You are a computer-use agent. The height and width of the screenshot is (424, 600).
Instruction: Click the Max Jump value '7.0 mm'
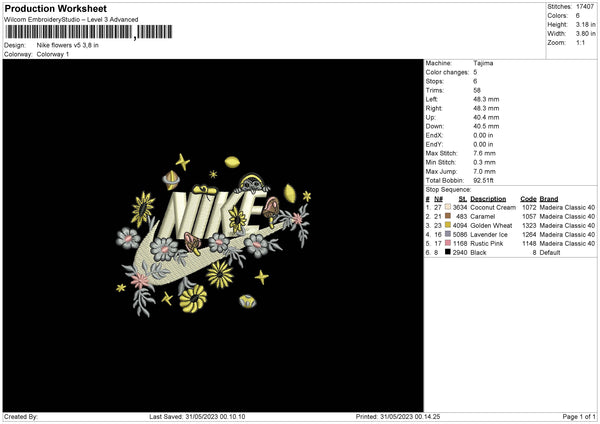point(484,171)
